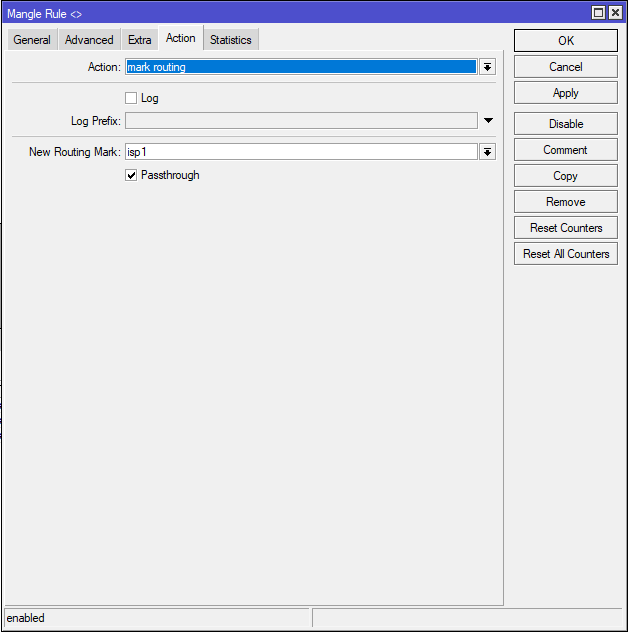This screenshot has height=632, width=628.
Task: Expand the Log Prefix arrow
Action: (488, 121)
